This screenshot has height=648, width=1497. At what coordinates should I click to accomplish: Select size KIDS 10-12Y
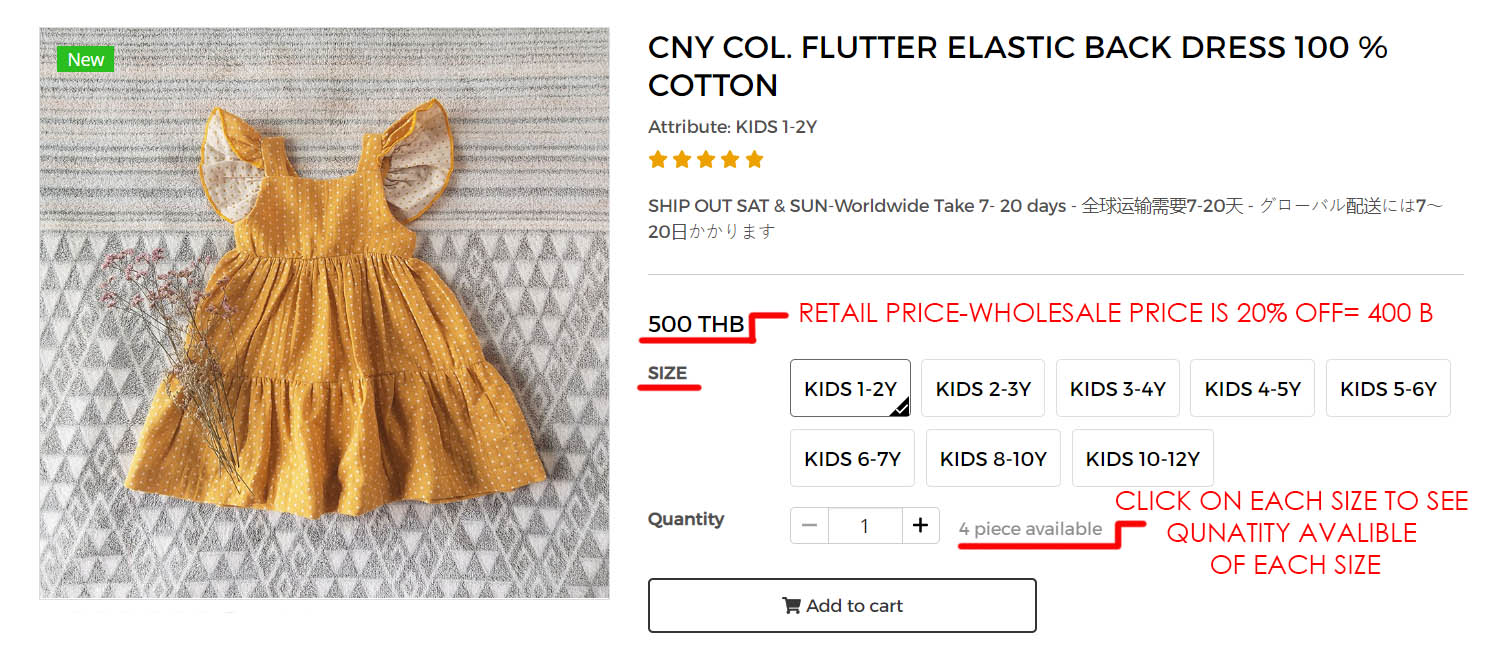pos(1142,458)
